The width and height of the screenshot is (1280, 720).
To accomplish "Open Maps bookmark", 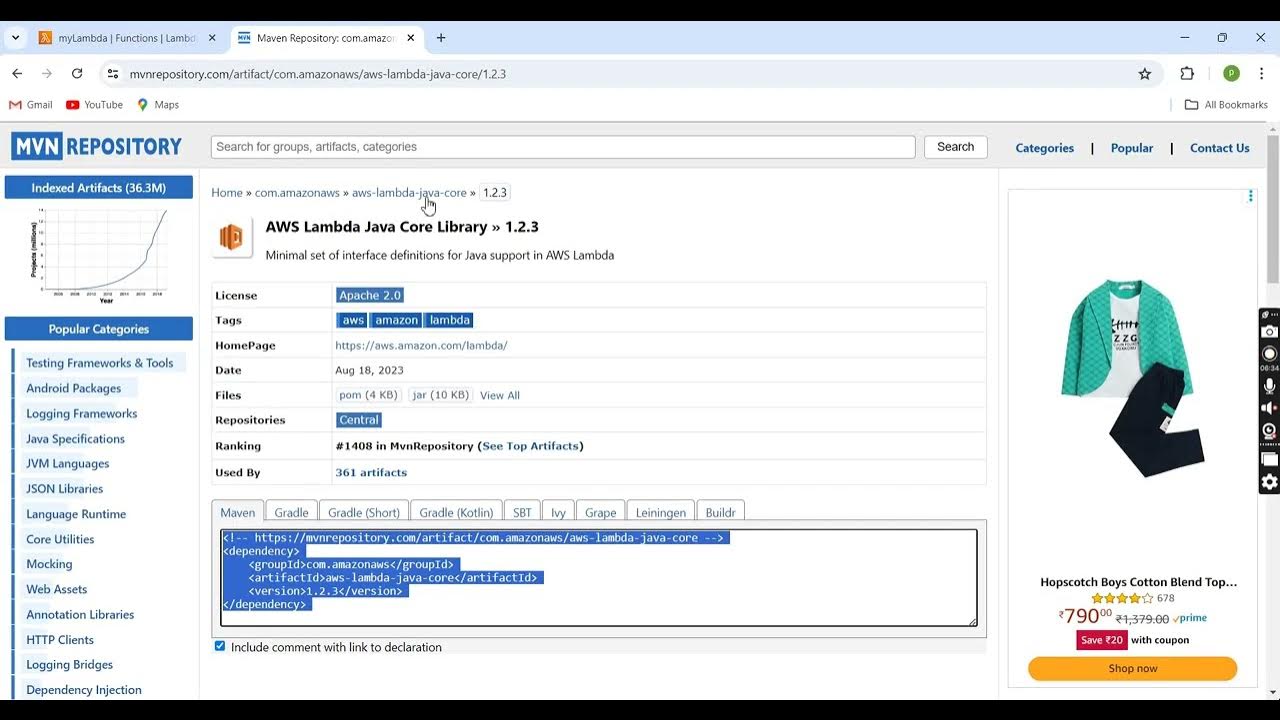I will [158, 104].
